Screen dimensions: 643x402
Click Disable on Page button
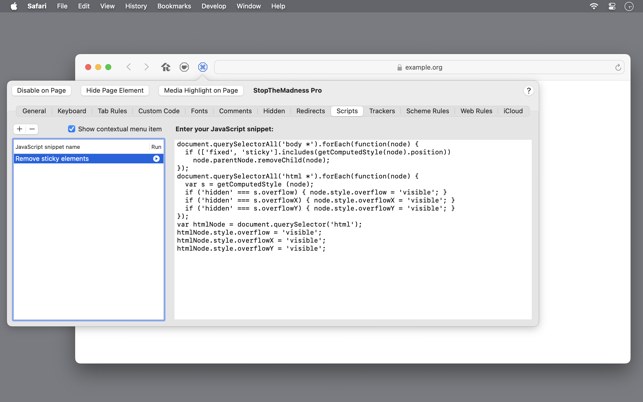[x=41, y=90]
